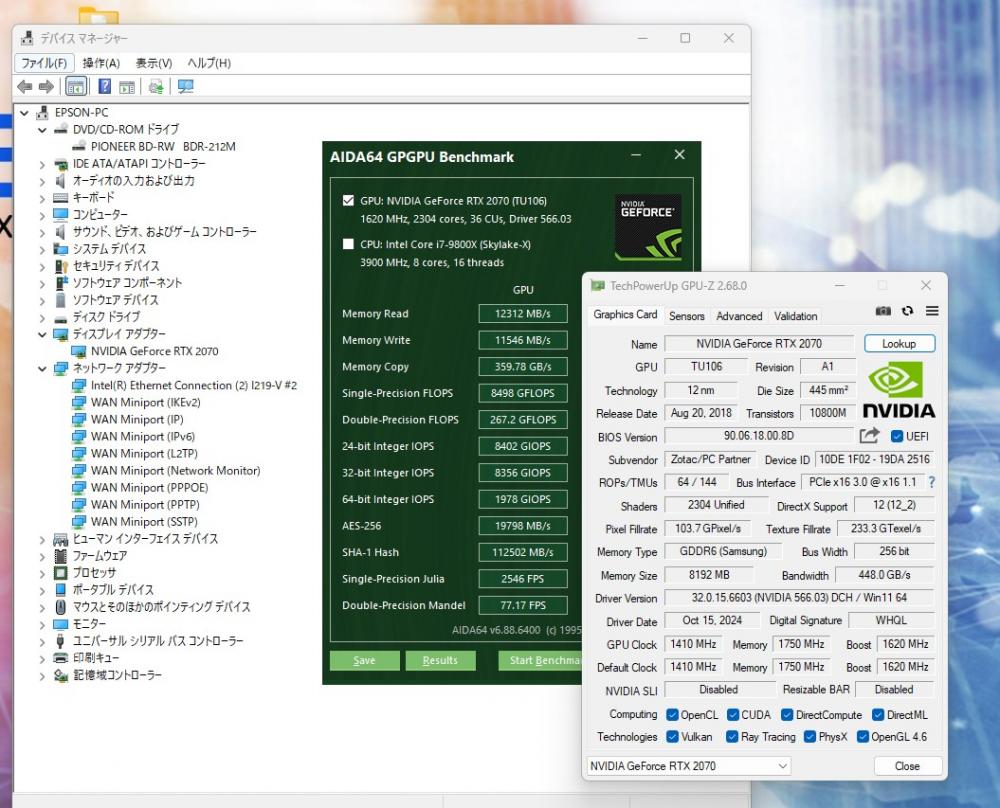Toggle the UEFI checkbox in GPU-Z
The image size is (1000, 808).
pos(897,436)
